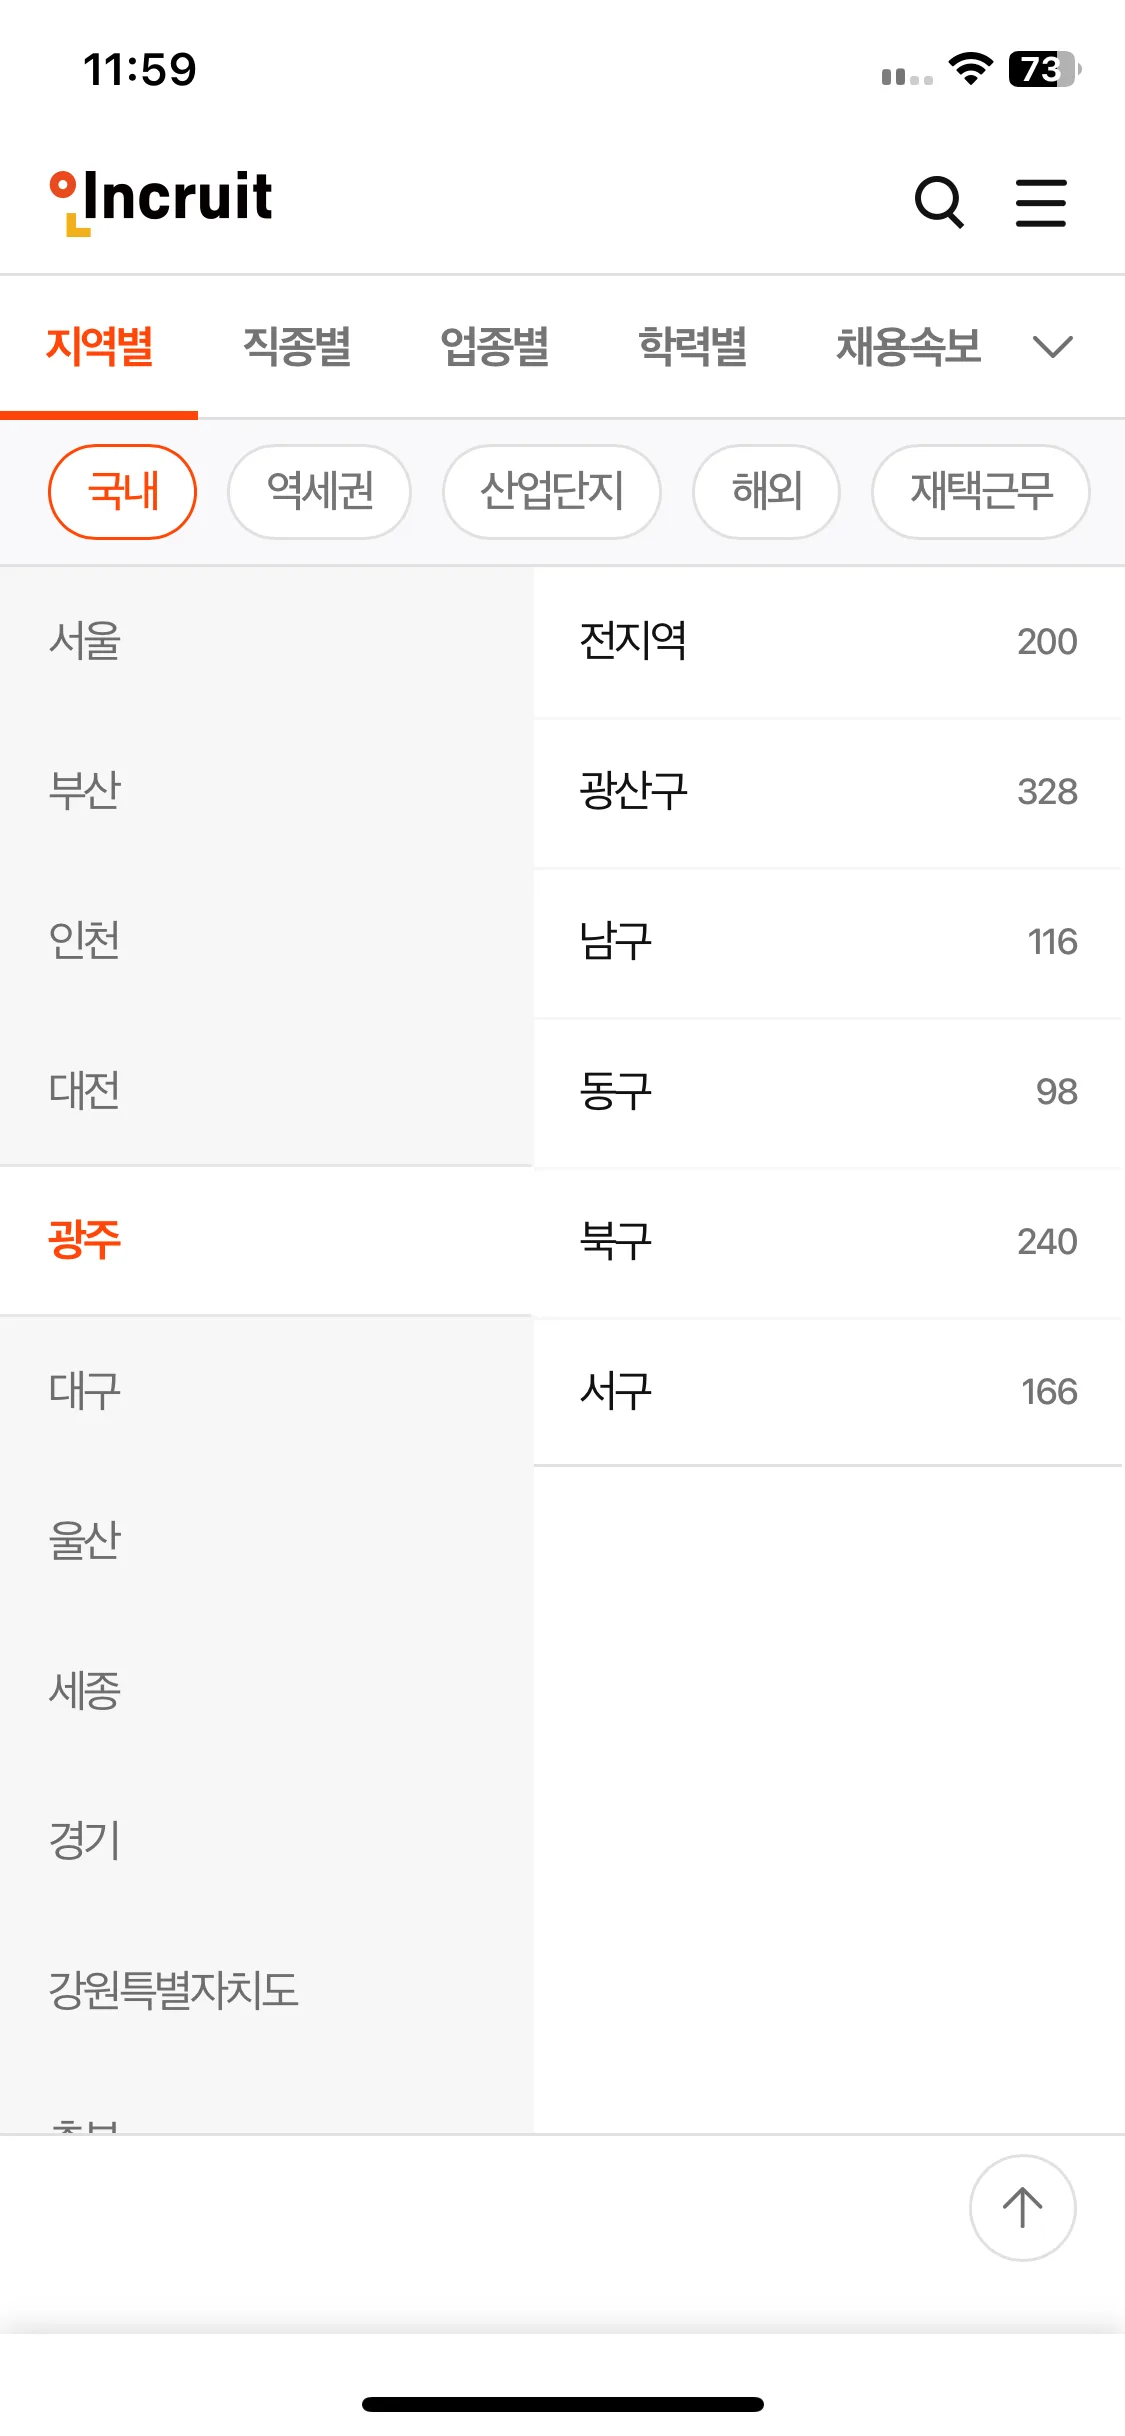
Task: Open the hamburger menu icon
Action: click(1041, 203)
